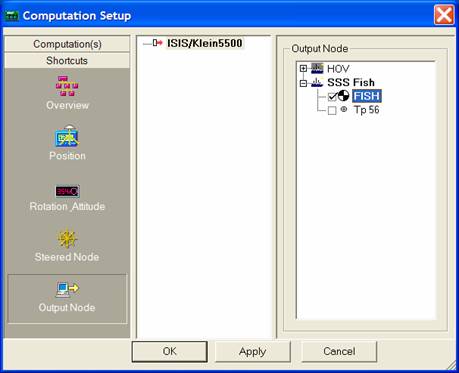Select the ISIS/Klein5500 tree entry
Image resolution: width=459 pixels, height=373 pixels.
point(205,43)
